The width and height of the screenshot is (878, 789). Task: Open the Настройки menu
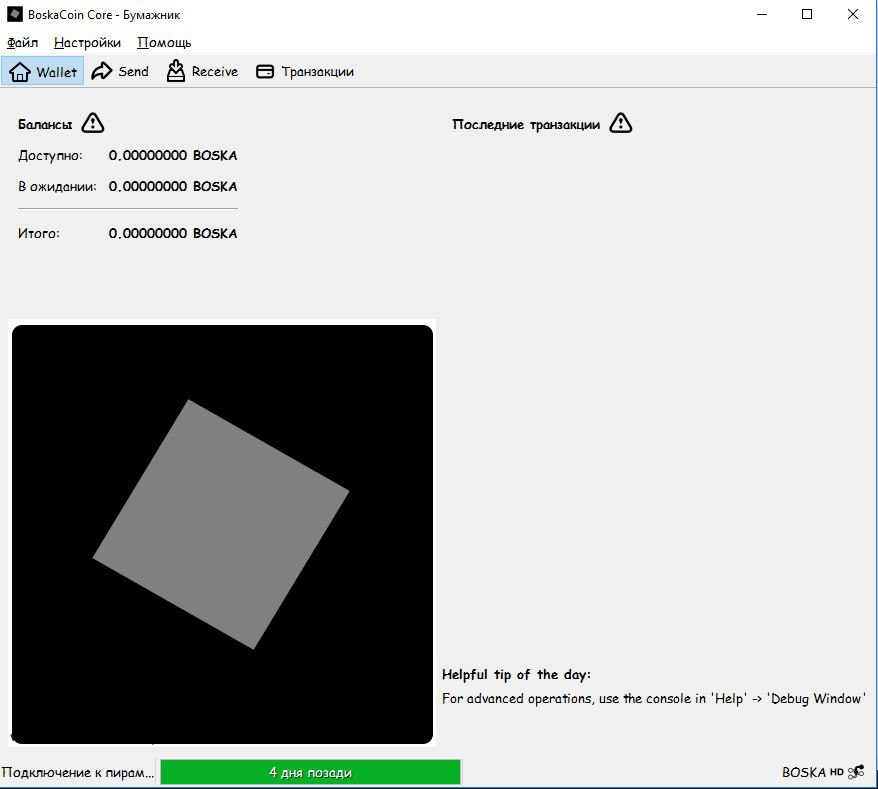(x=87, y=43)
